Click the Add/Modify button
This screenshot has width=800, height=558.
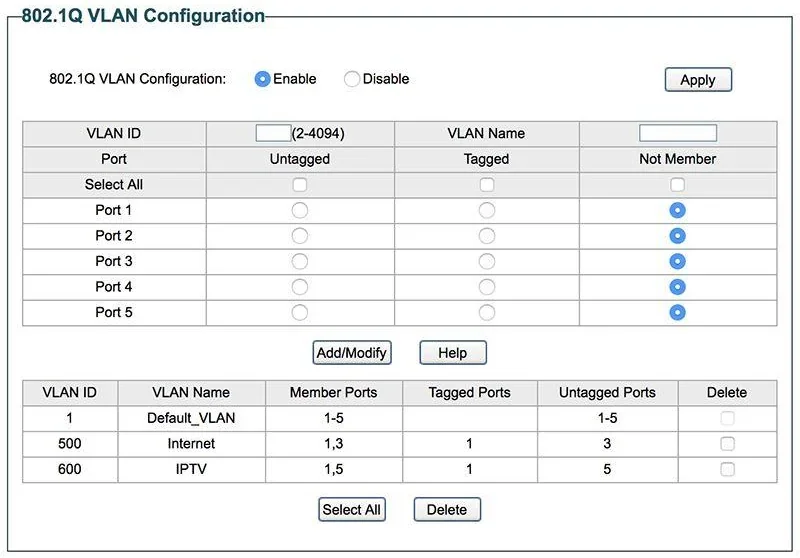click(x=352, y=352)
